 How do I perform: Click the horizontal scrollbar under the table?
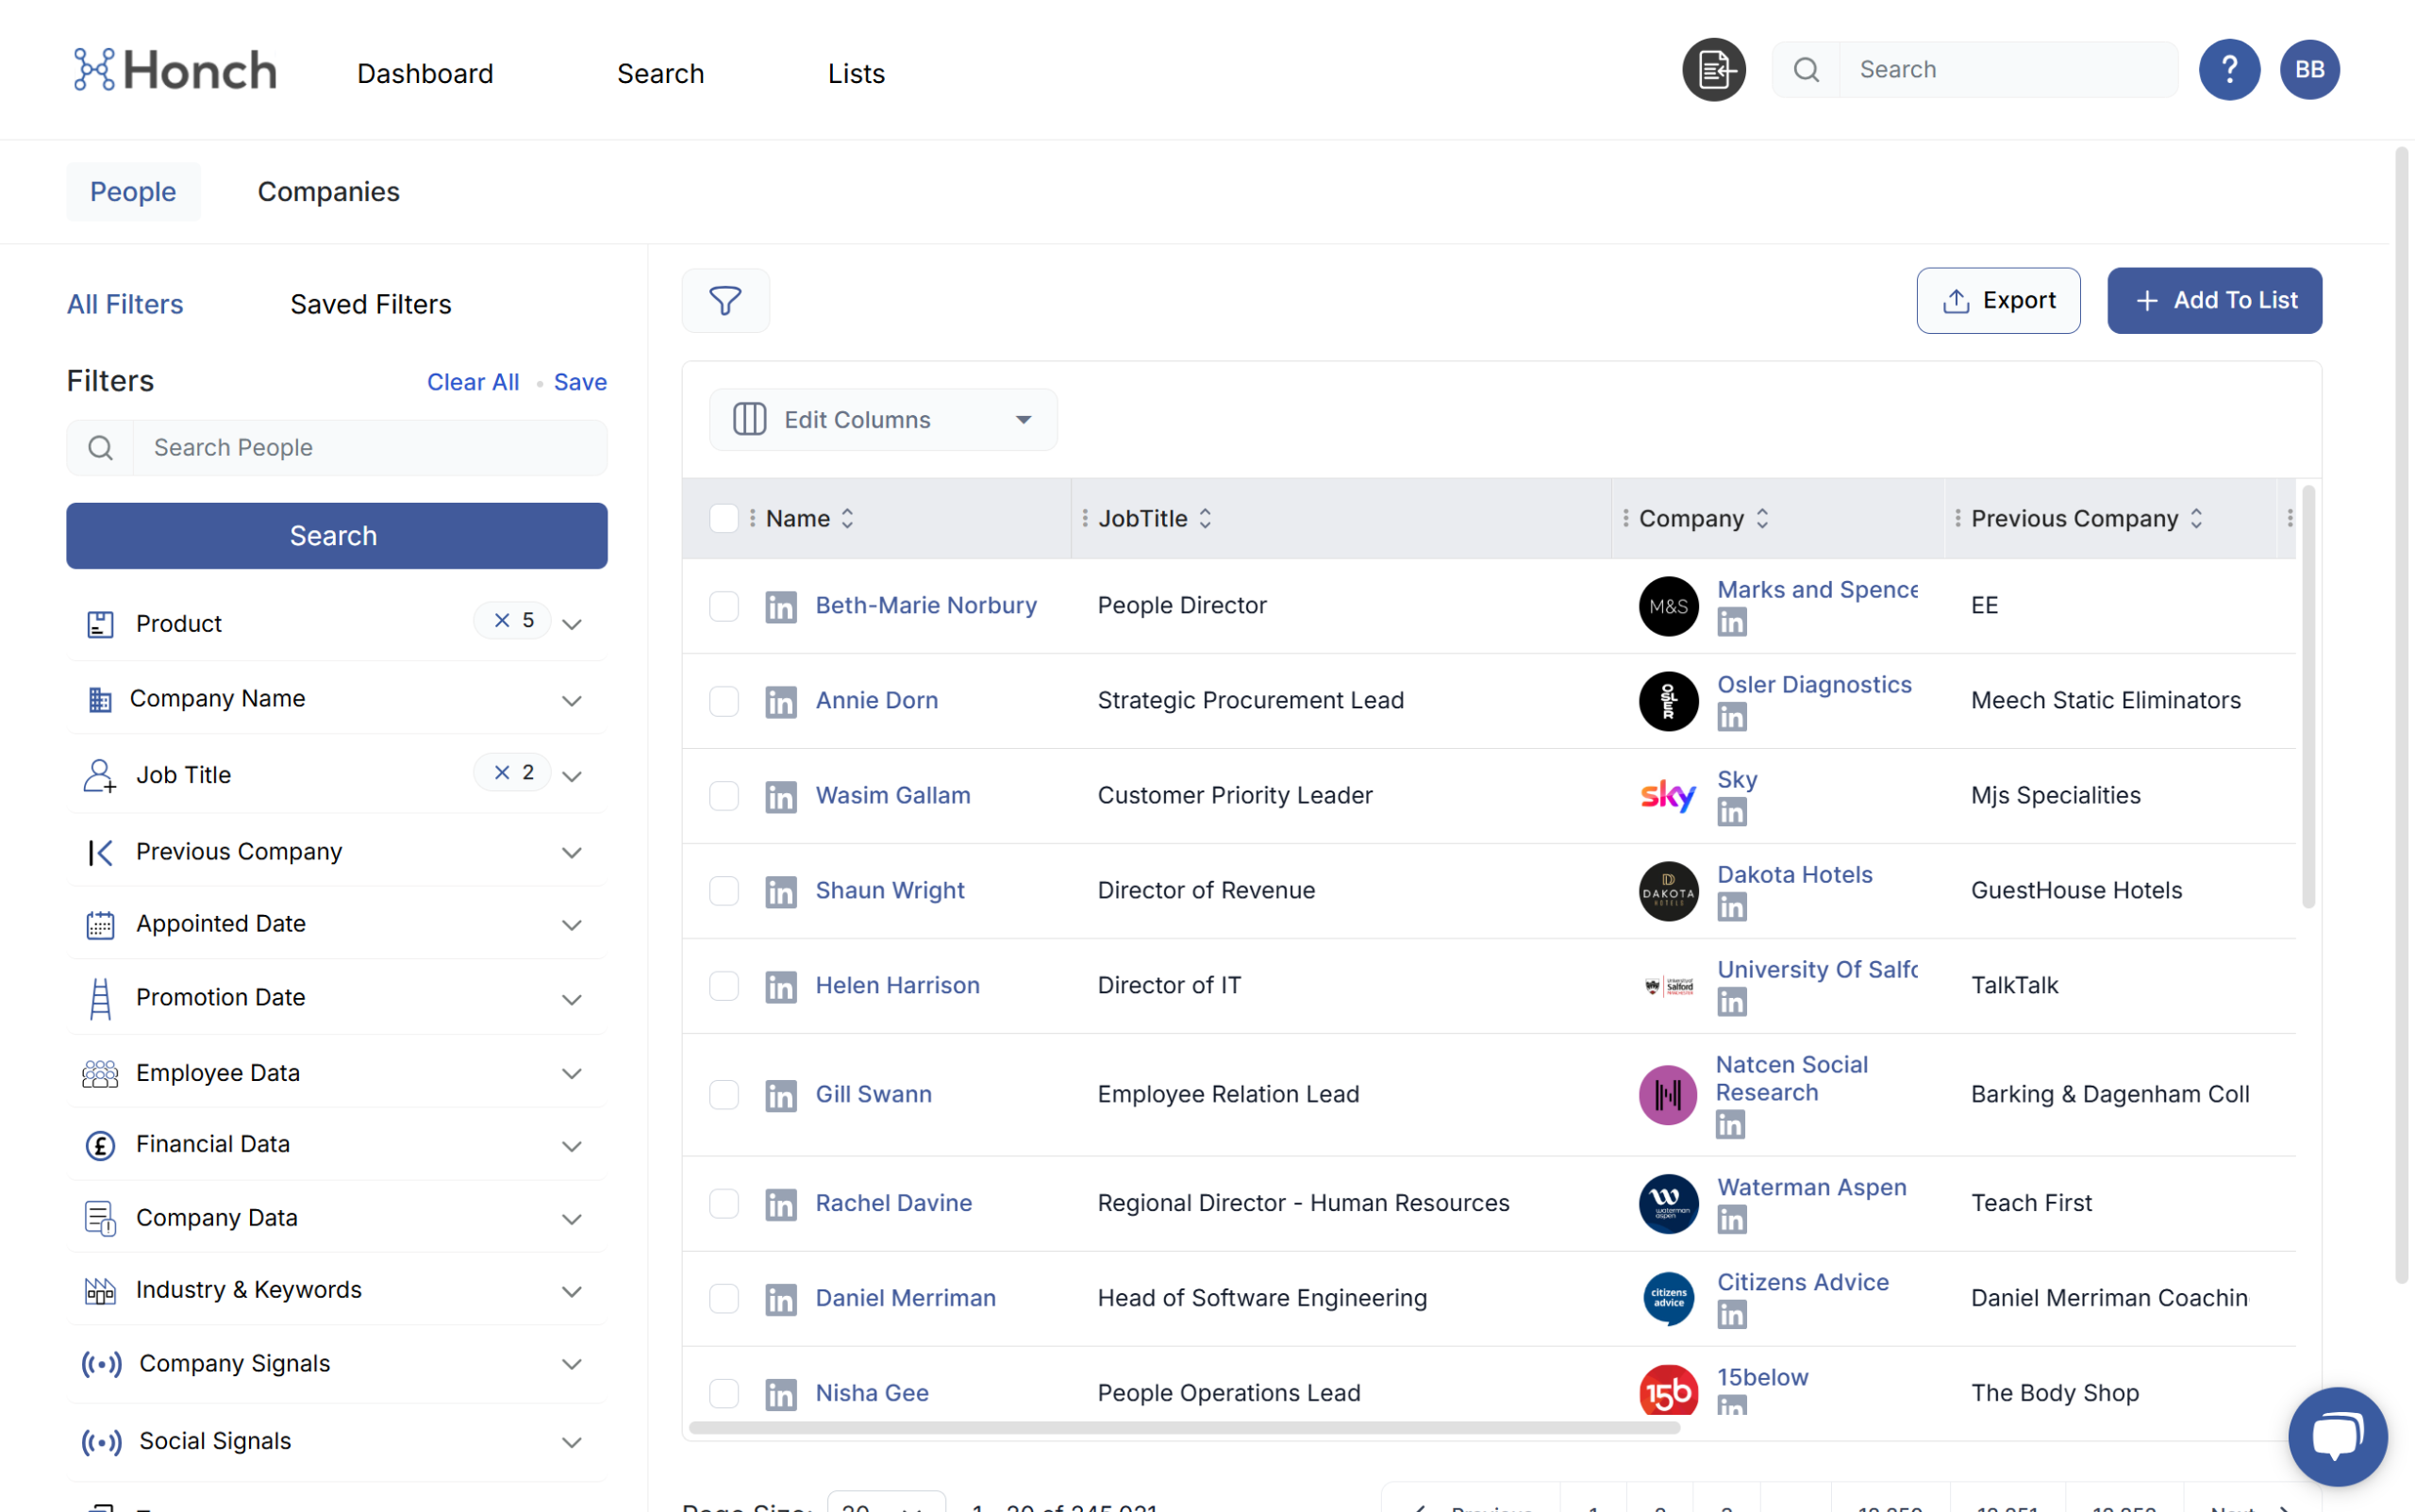coord(1184,1427)
